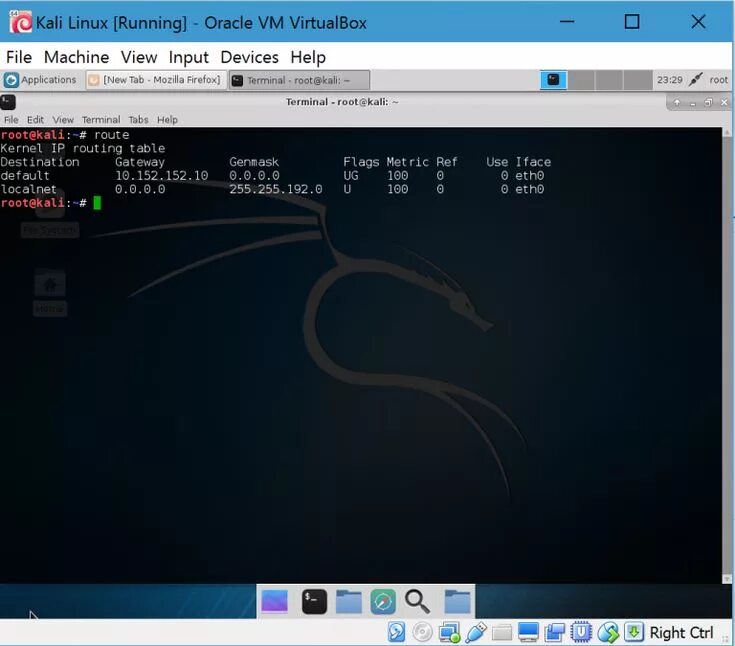Click VirtualBox shared folders status icon
This screenshot has height=646, width=735.
(502, 633)
